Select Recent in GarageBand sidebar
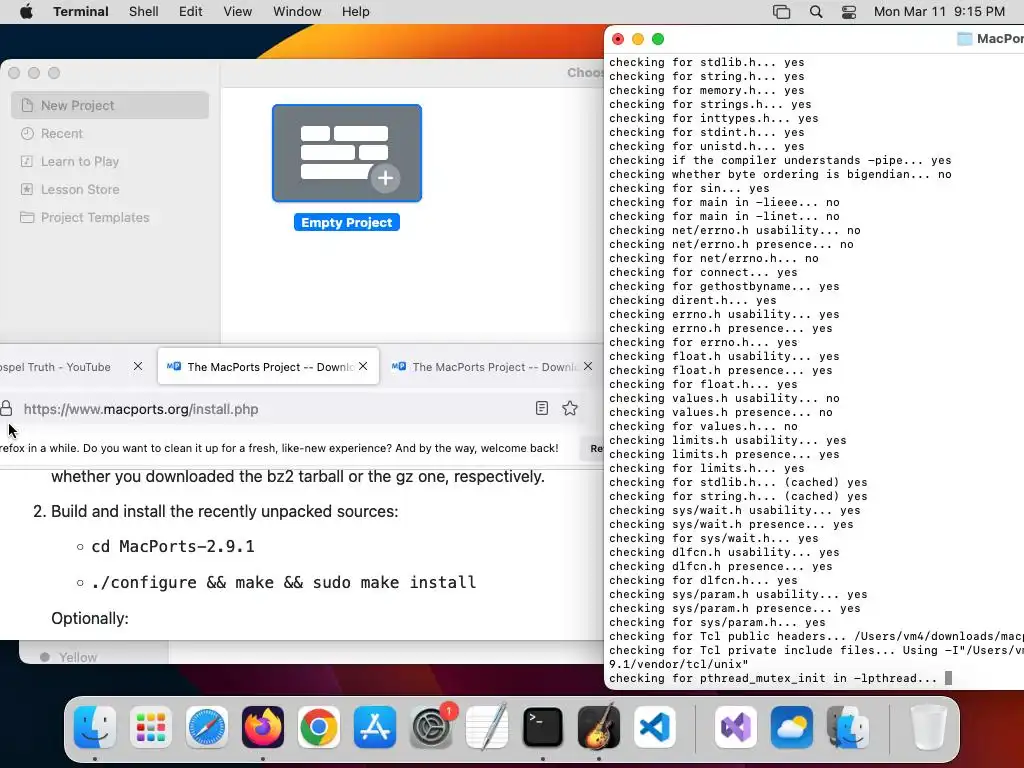The image size is (1024, 768). [110, 133]
